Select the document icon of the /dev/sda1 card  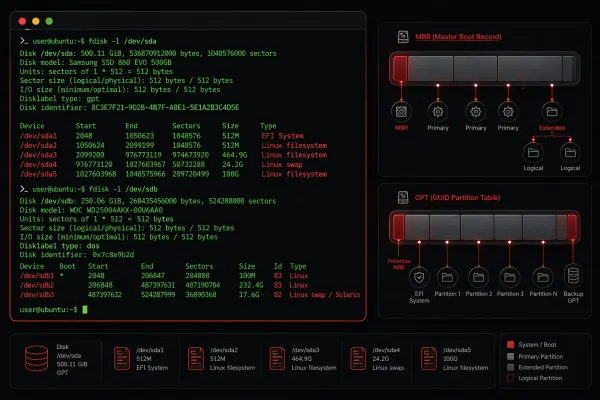tap(122, 359)
